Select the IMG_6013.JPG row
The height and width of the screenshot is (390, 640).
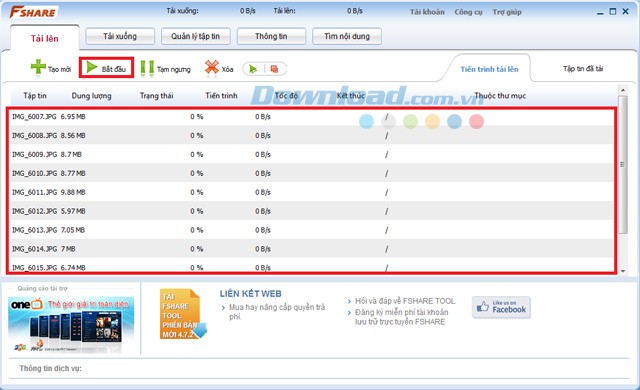[x=311, y=230]
